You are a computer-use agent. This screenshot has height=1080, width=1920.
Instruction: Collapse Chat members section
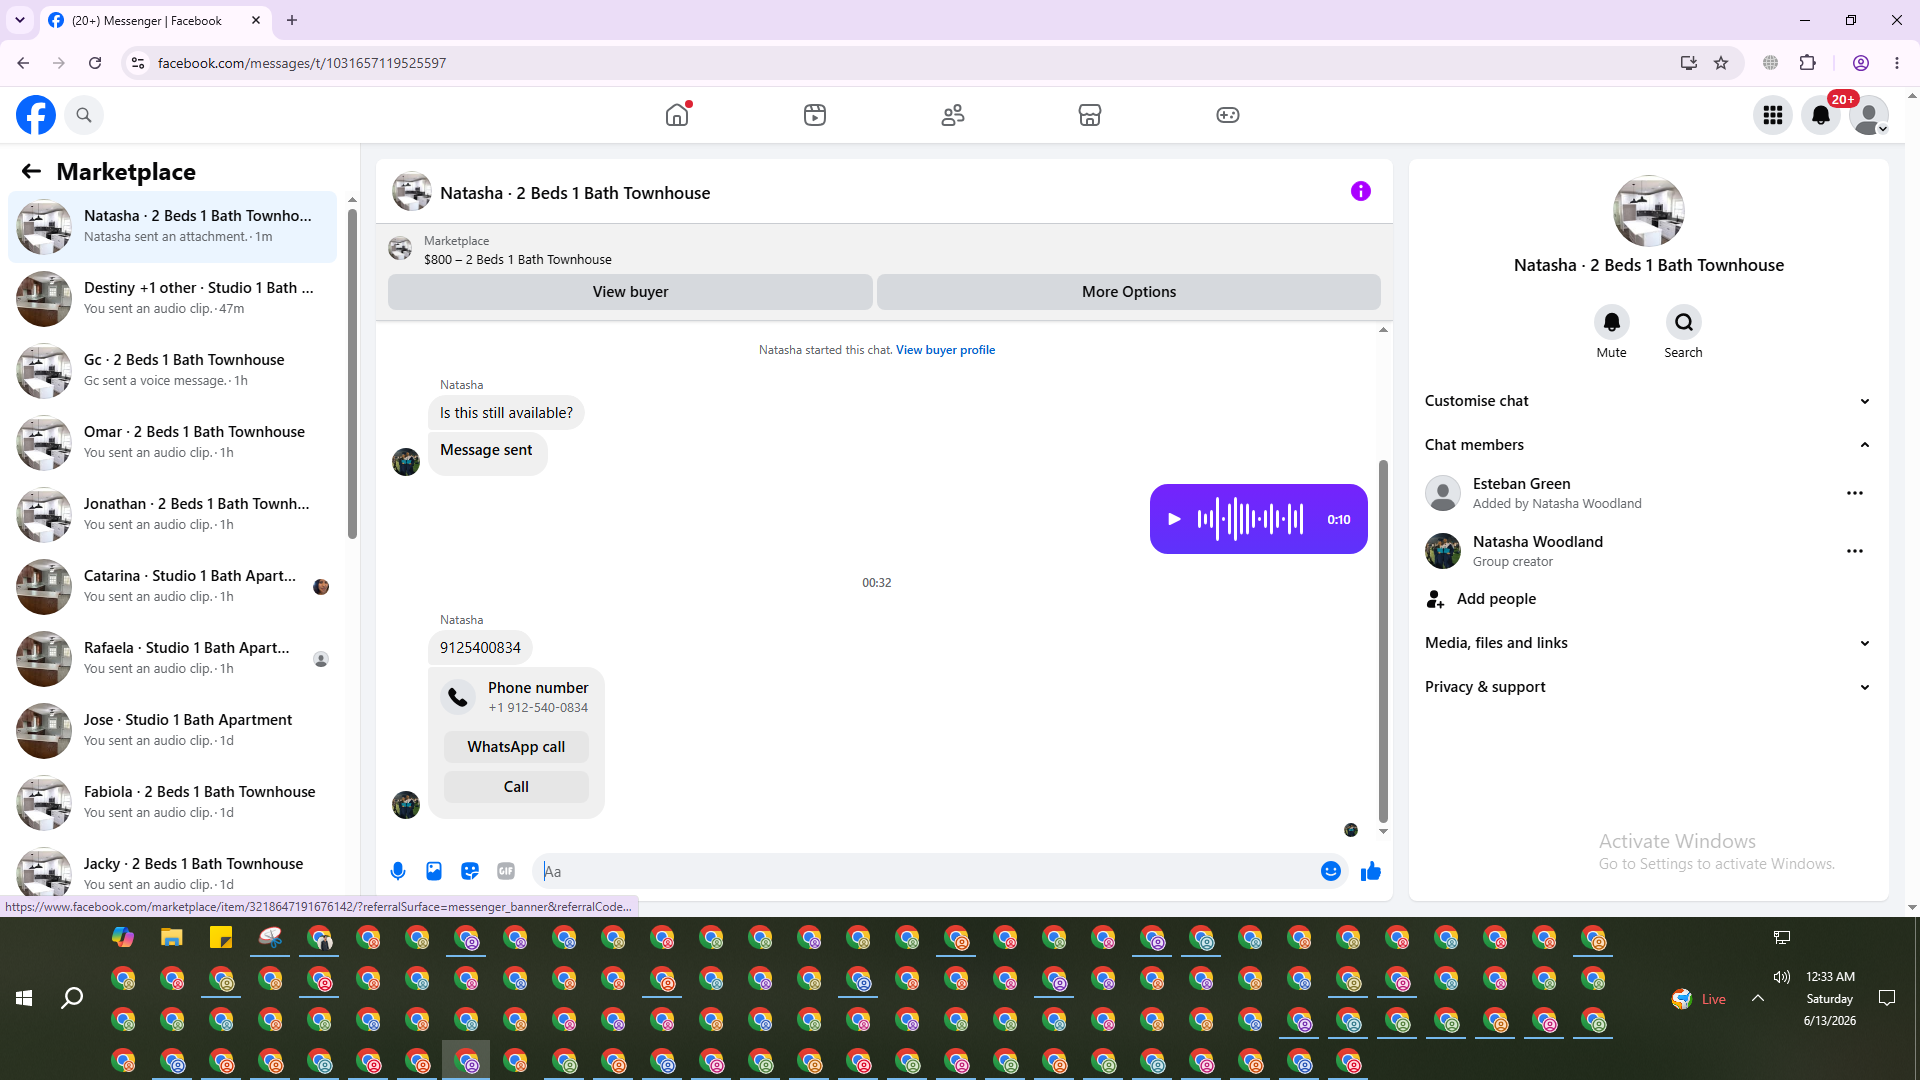point(1649,445)
